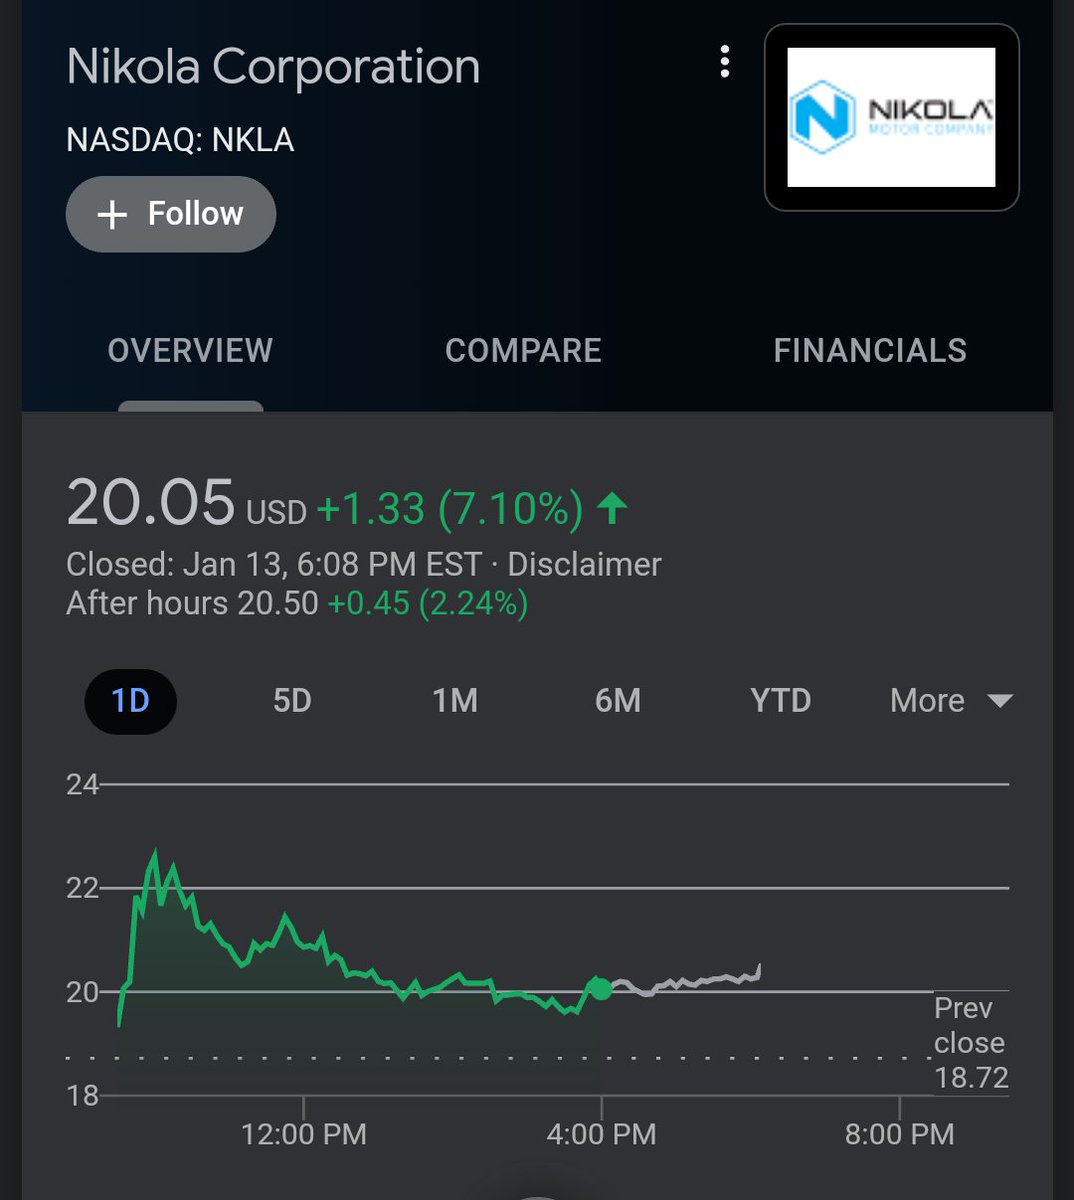Click the Nikola Corporation title
Screen dimensions: 1074x1200
[273, 67]
